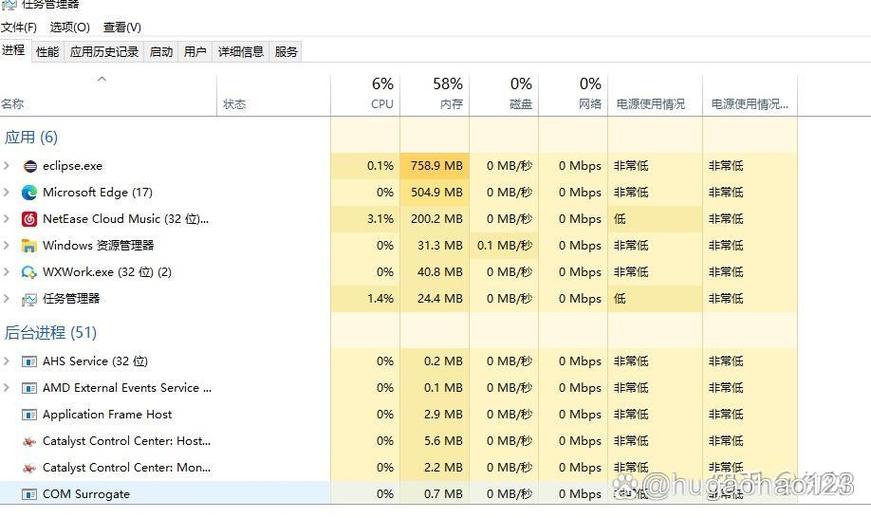Image resolution: width=871 pixels, height=518 pixels.
Task: Open the 选项(O) menu
Action: pyautogui.click(x=70, y=27)
